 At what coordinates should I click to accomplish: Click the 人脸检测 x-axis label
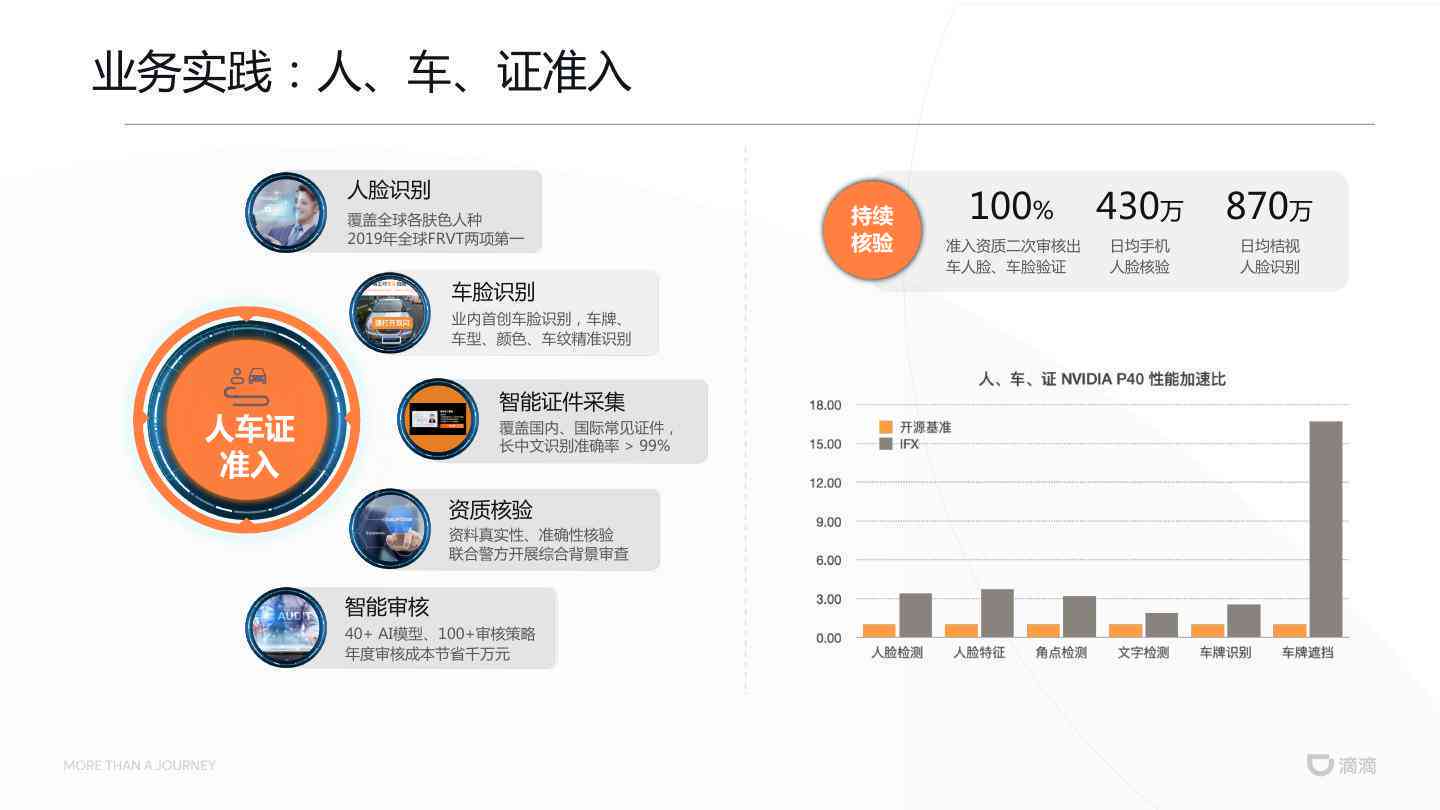tap(897, 653)
